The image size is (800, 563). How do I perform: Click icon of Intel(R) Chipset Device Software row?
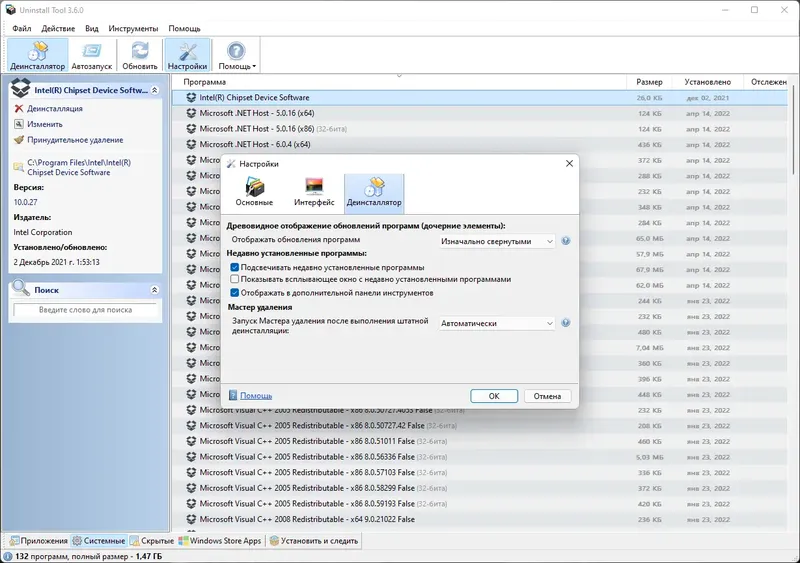click(x=191, y=97)
